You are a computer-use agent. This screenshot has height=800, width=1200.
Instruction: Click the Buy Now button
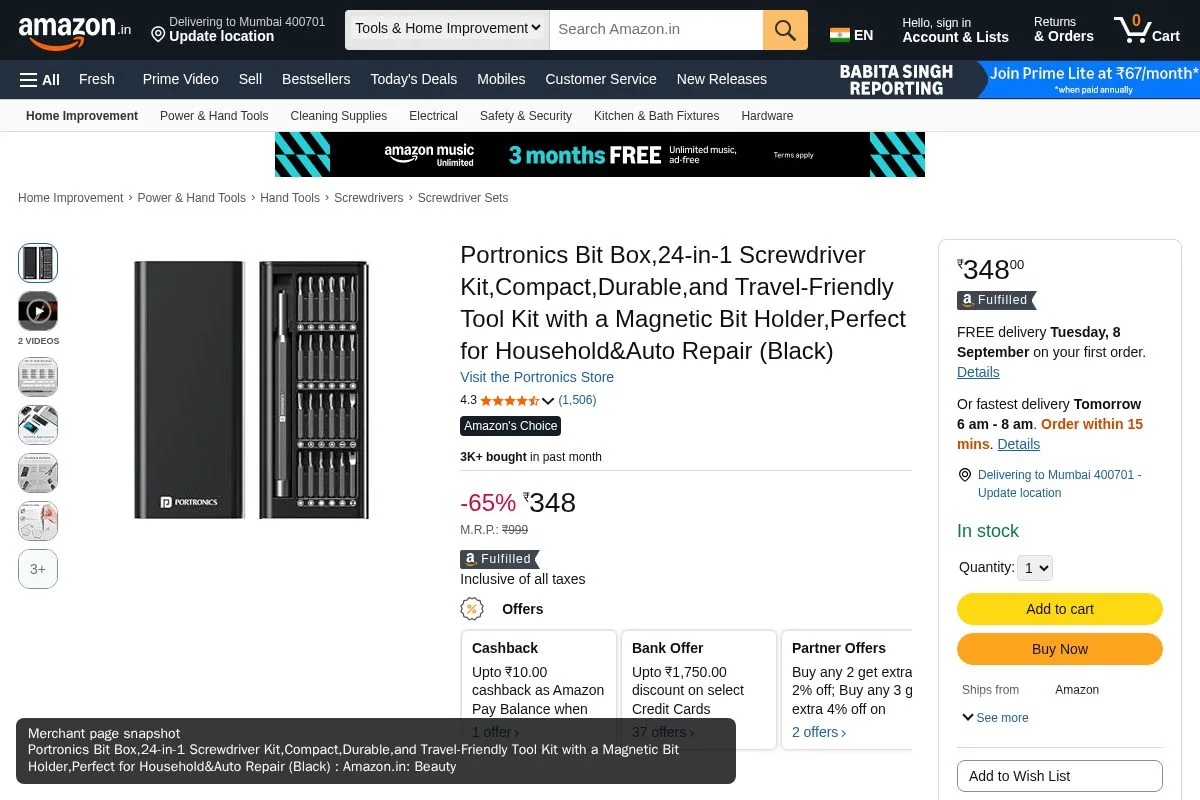[x=1060, y=649]
